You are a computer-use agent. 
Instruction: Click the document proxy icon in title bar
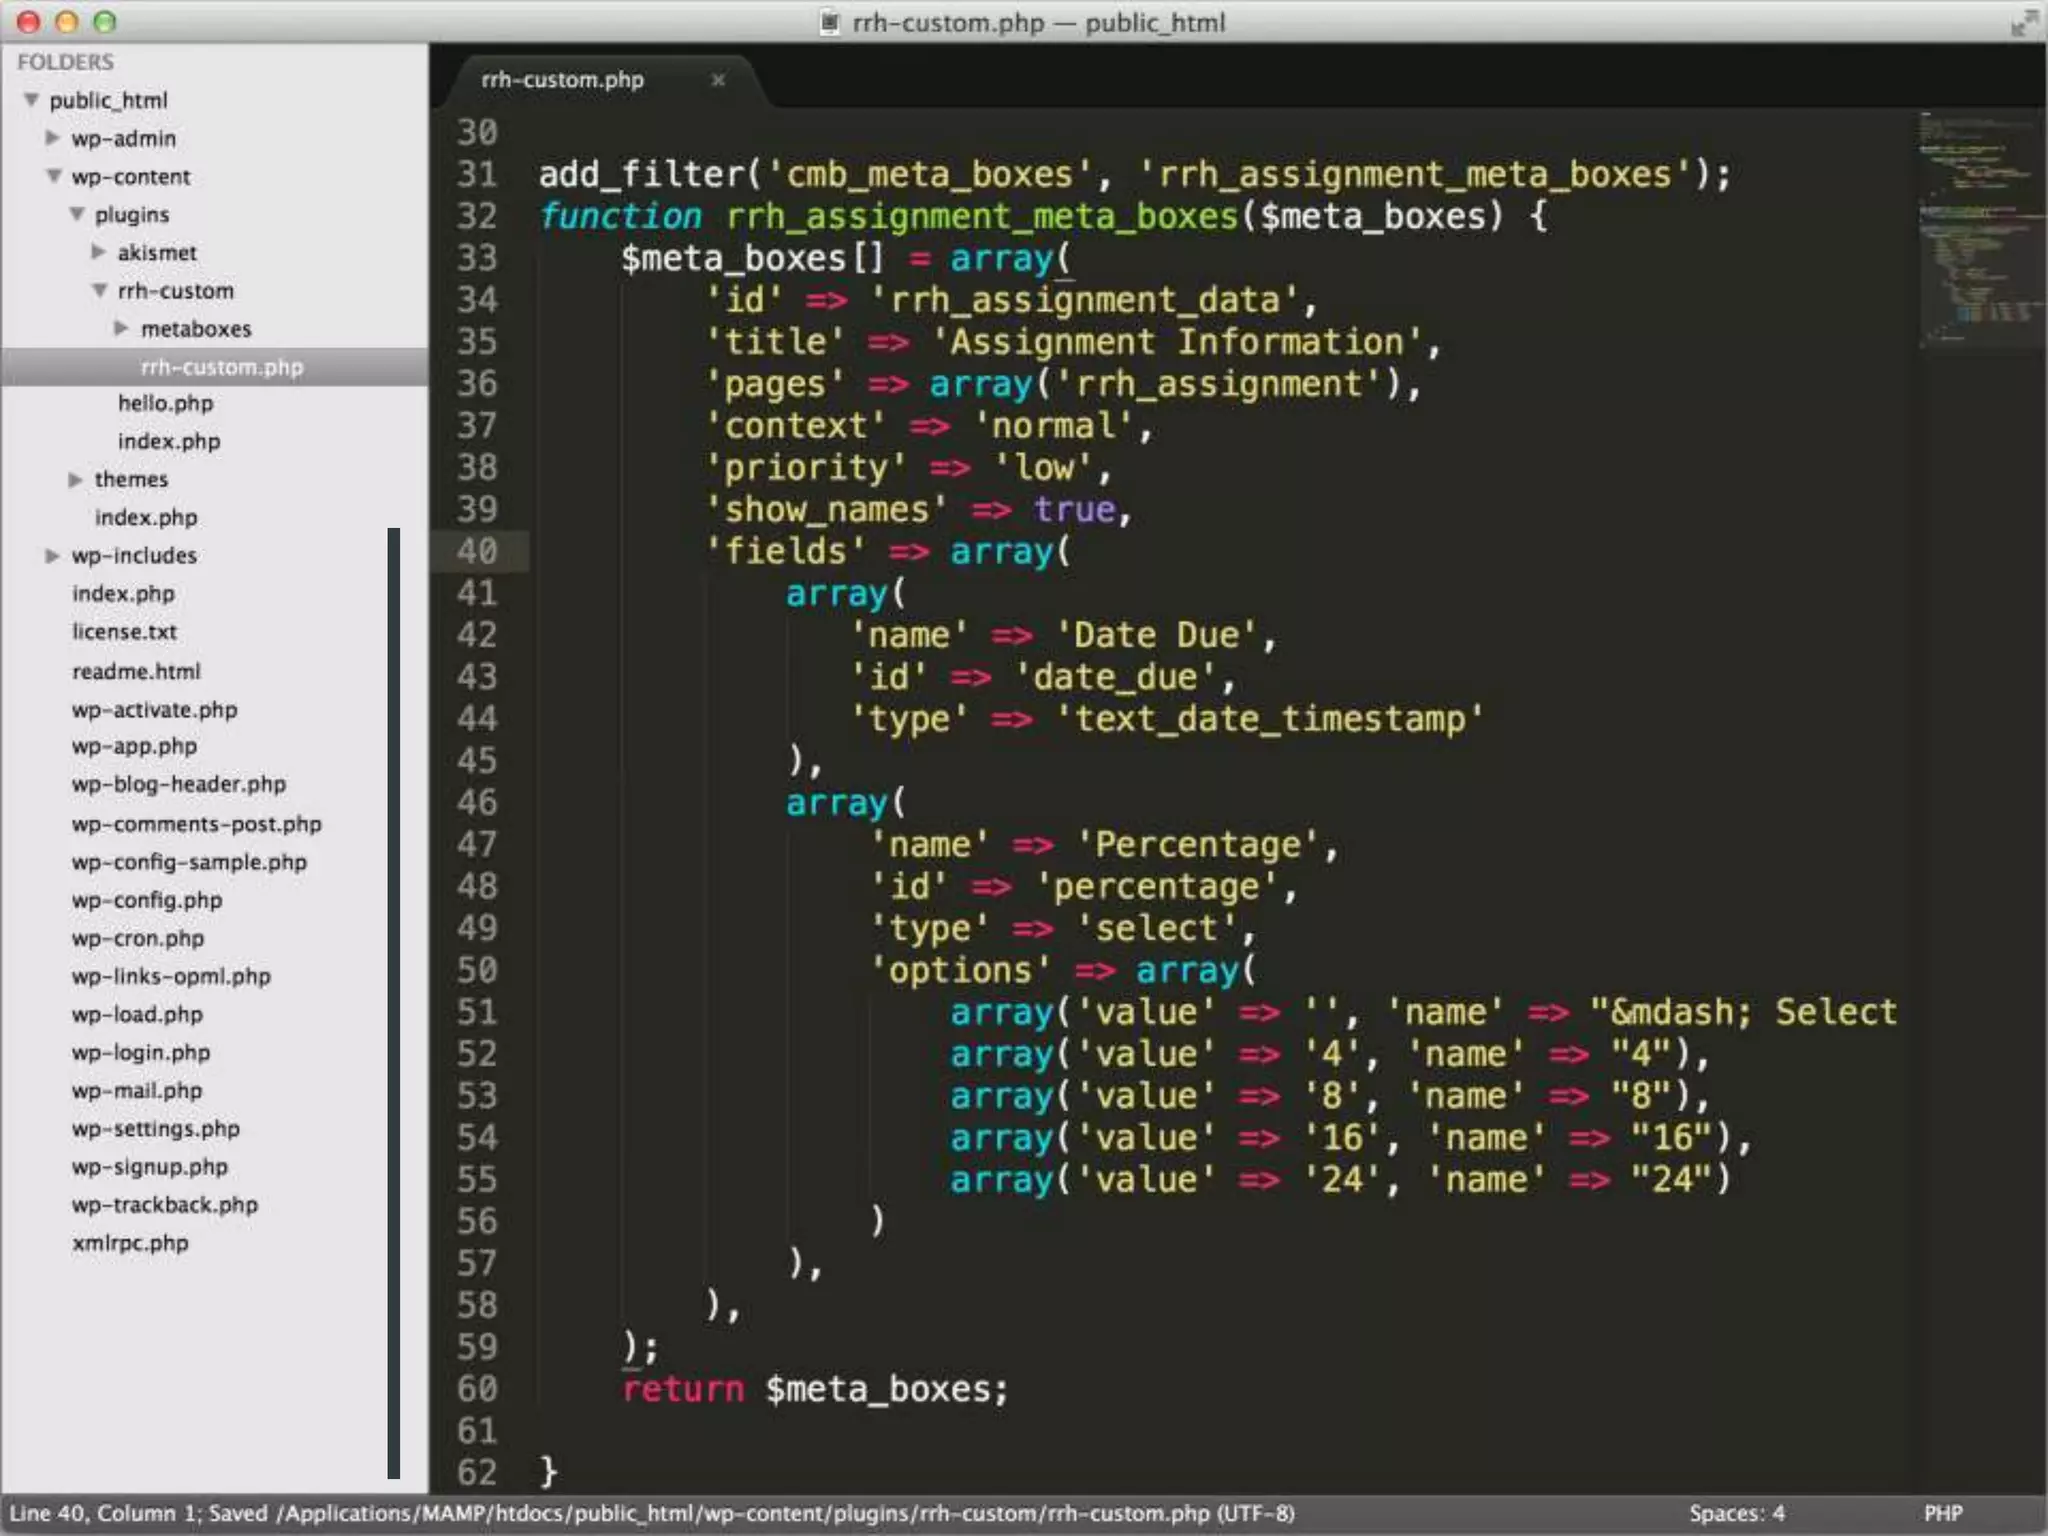(829, 22)
